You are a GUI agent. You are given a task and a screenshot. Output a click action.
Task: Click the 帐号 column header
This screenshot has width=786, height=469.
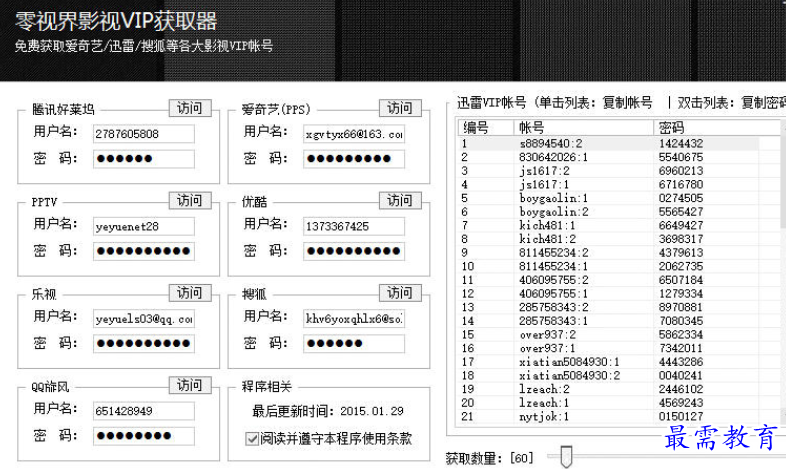click(583, 127)
